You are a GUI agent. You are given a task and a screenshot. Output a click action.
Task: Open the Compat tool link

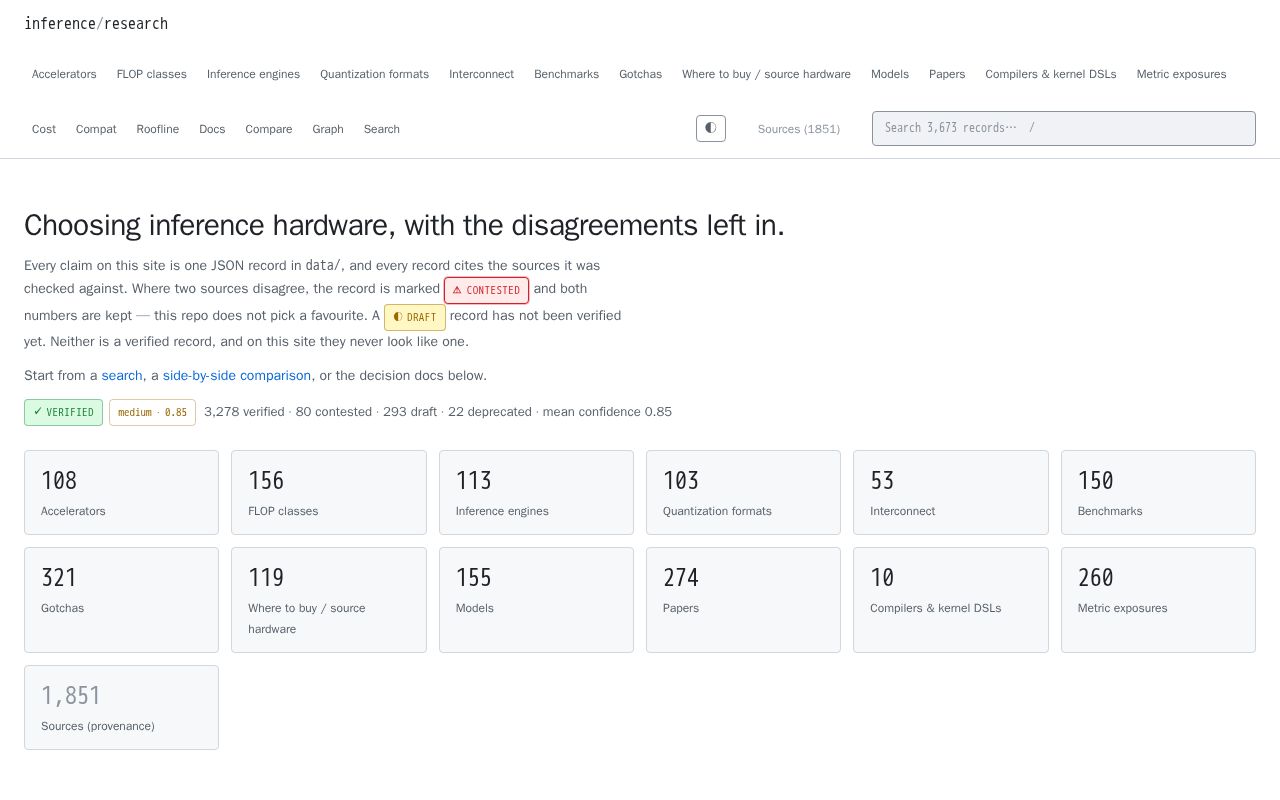click(96, 129)
